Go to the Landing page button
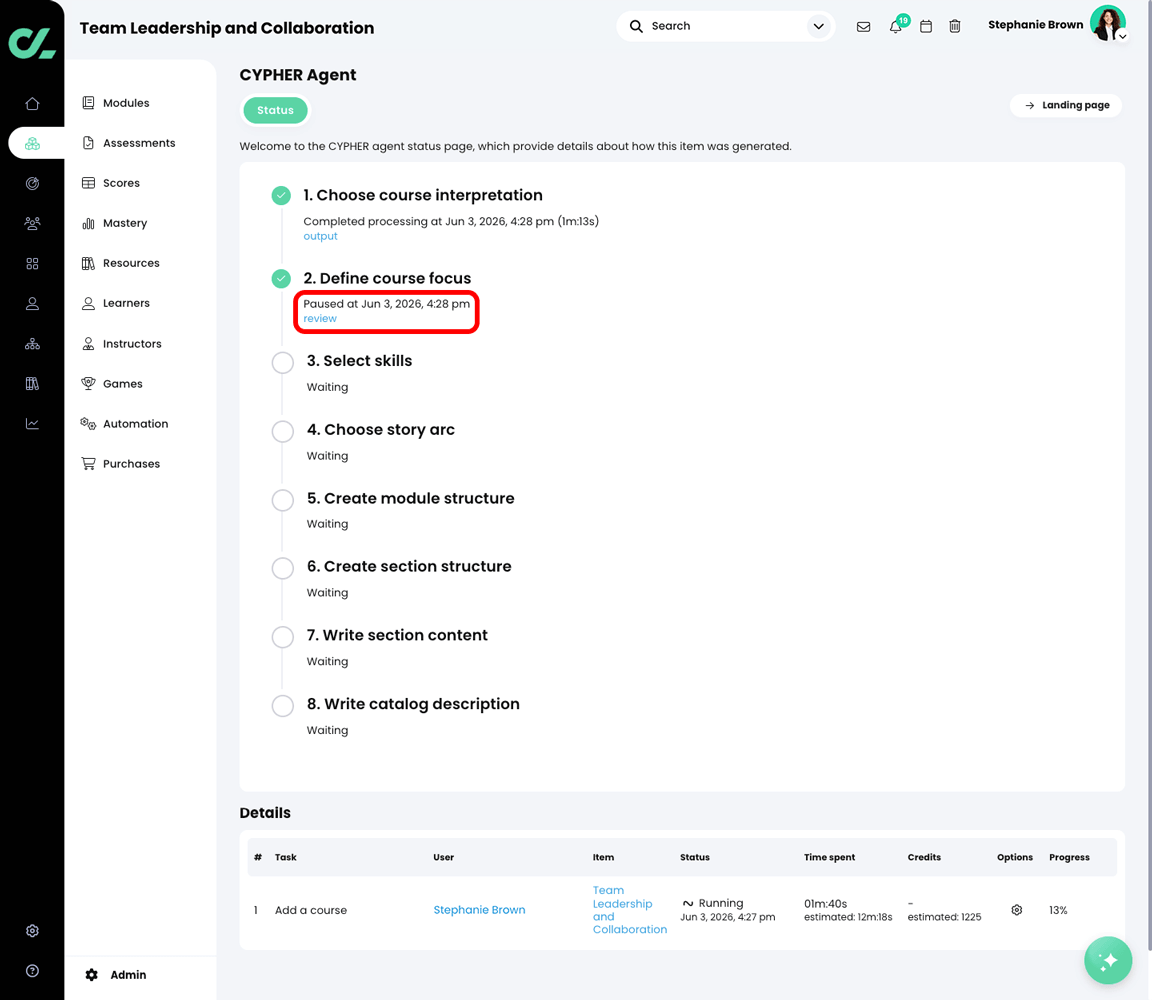This screenshot has width=1152, height=1000. 1066,105
